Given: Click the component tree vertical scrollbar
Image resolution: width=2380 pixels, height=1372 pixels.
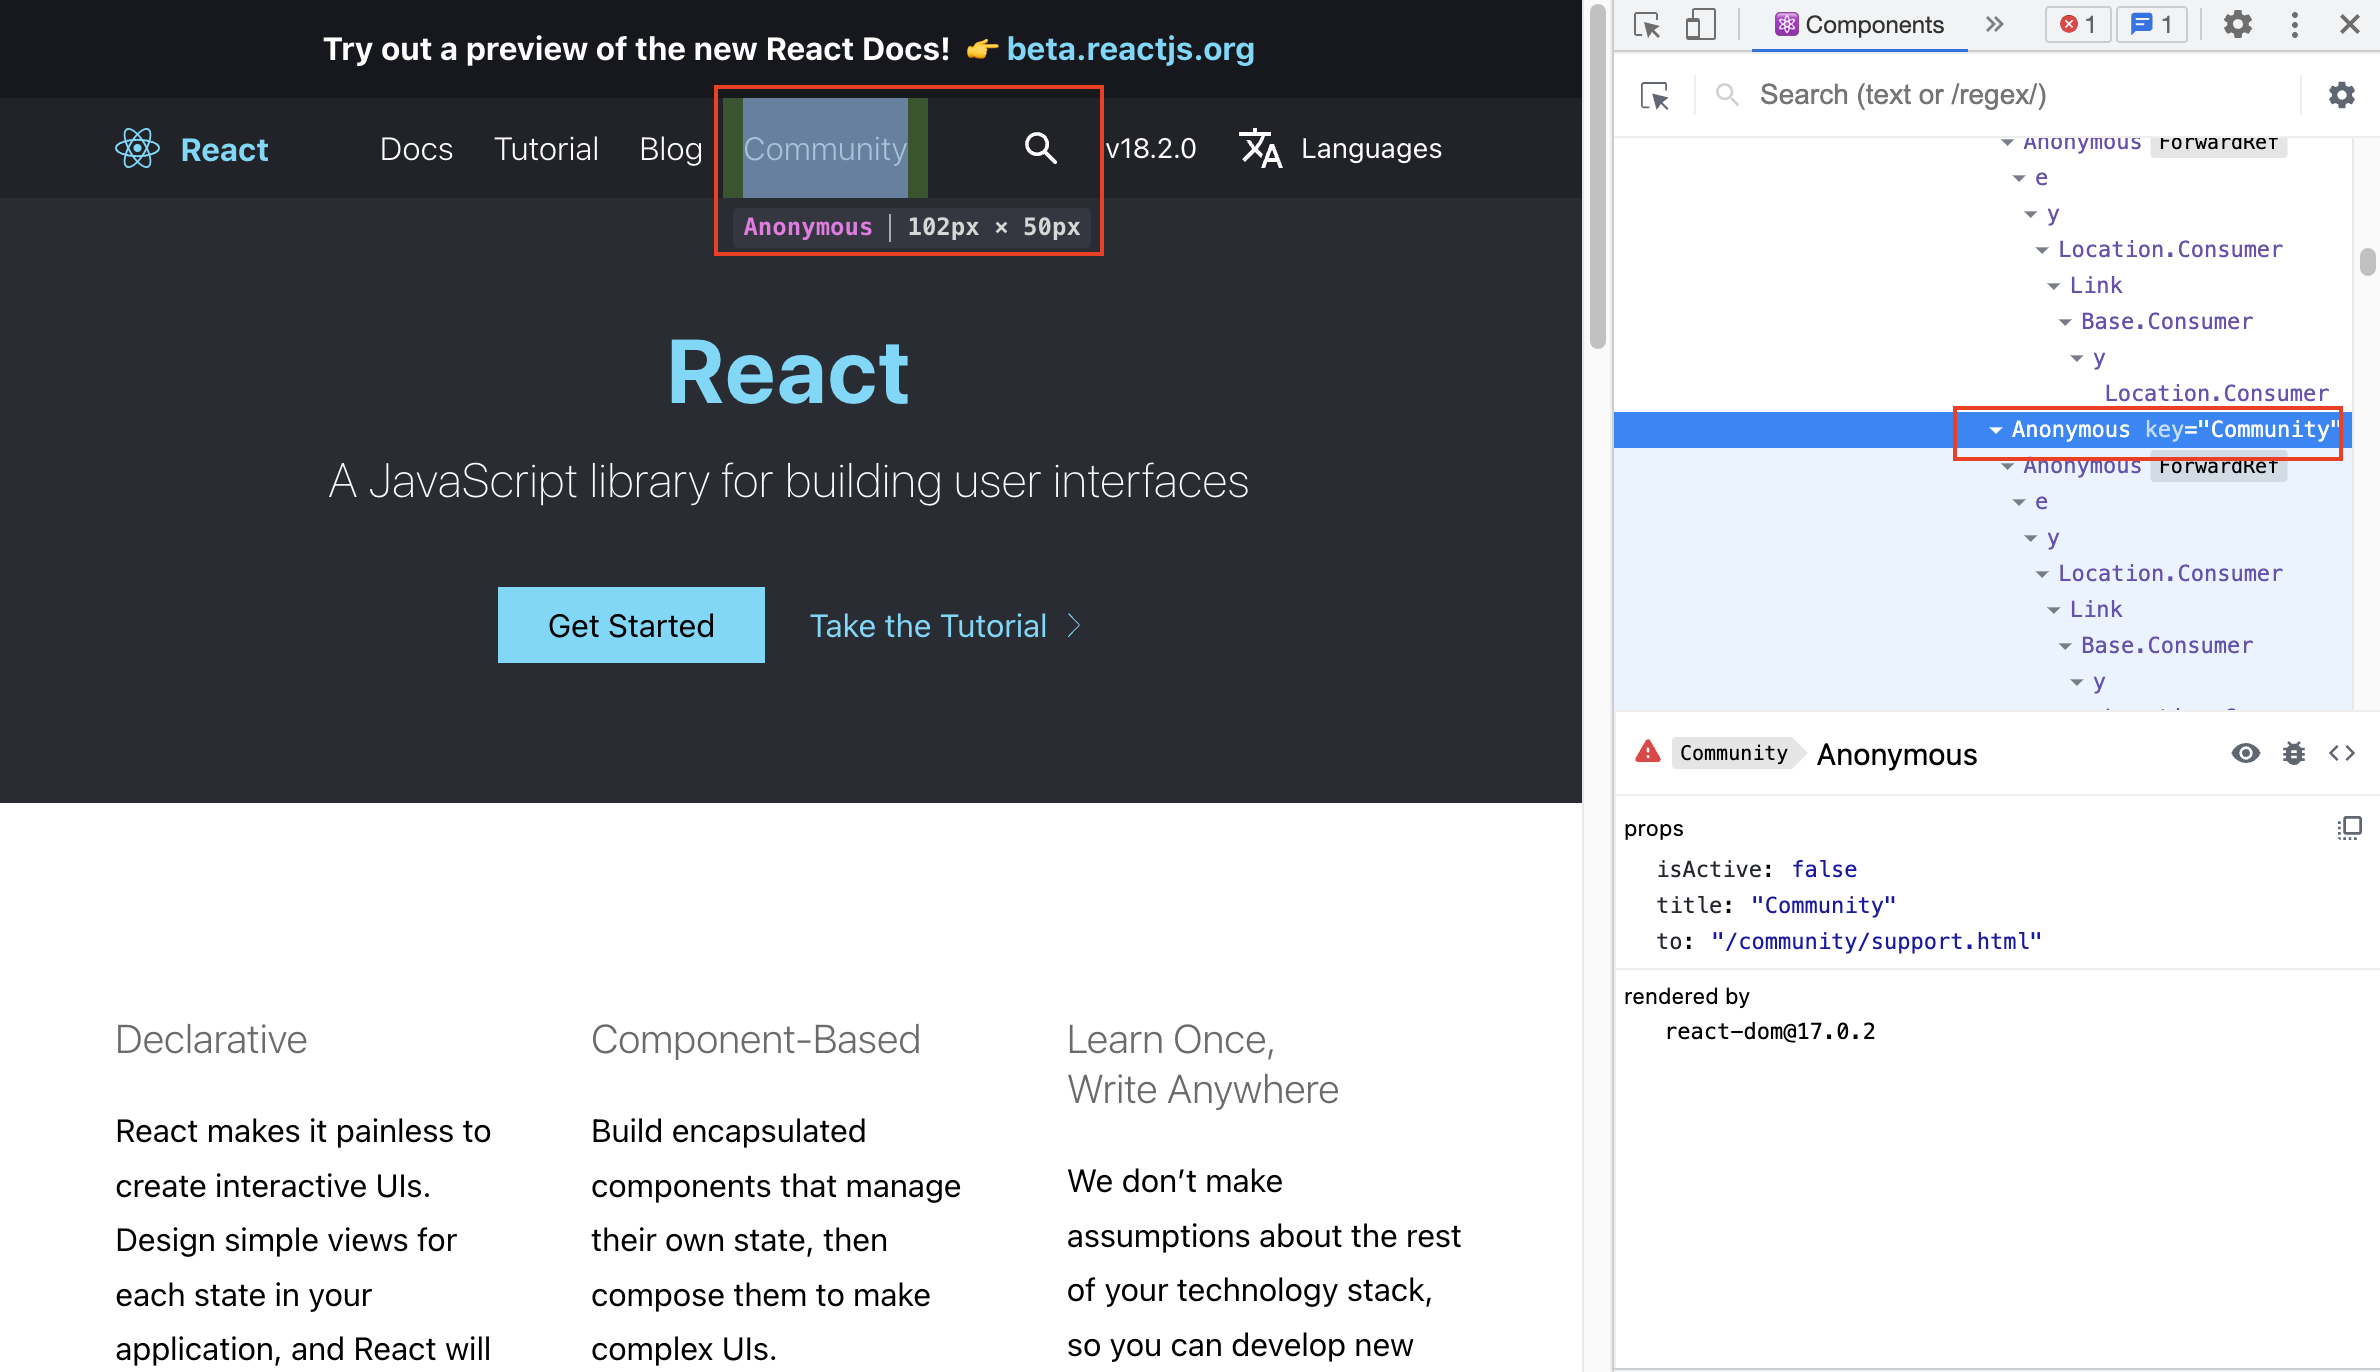Looking at the screenshot, I should [2366, 262].
